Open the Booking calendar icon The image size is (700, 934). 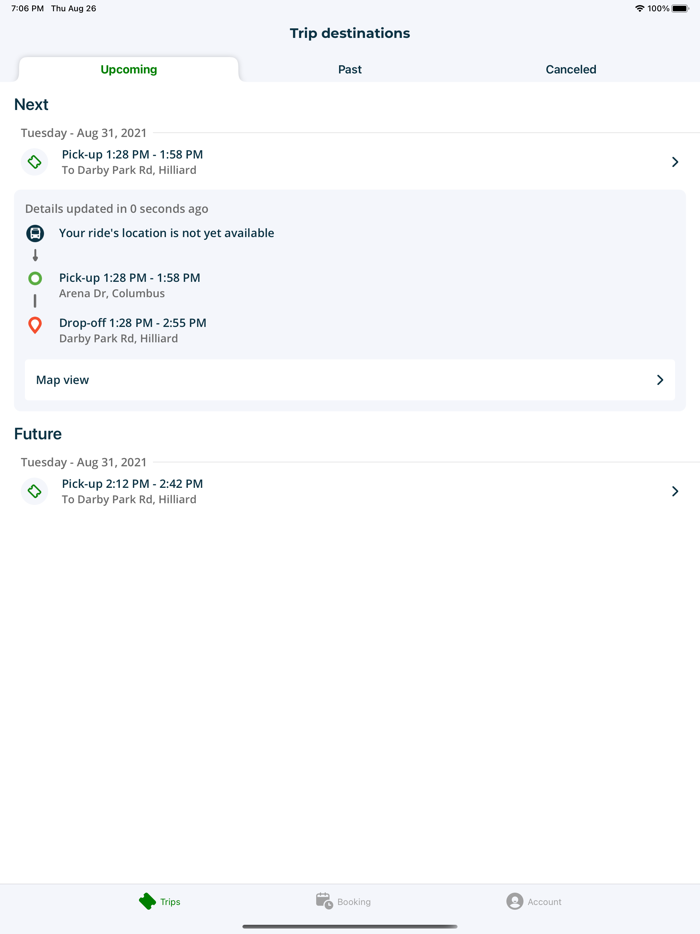324,901
